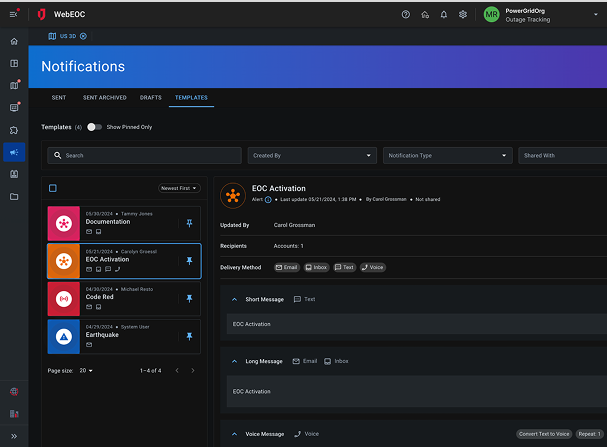Image resolution: width=607 pixels, height=447 pixels.
Task: Click Convert Text to Voice button
Action: click(x=544, y=434)
